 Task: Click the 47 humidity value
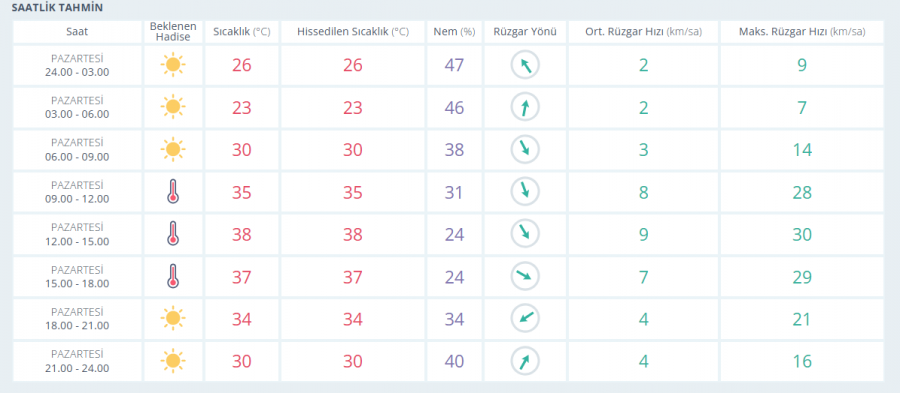(454, 65)
